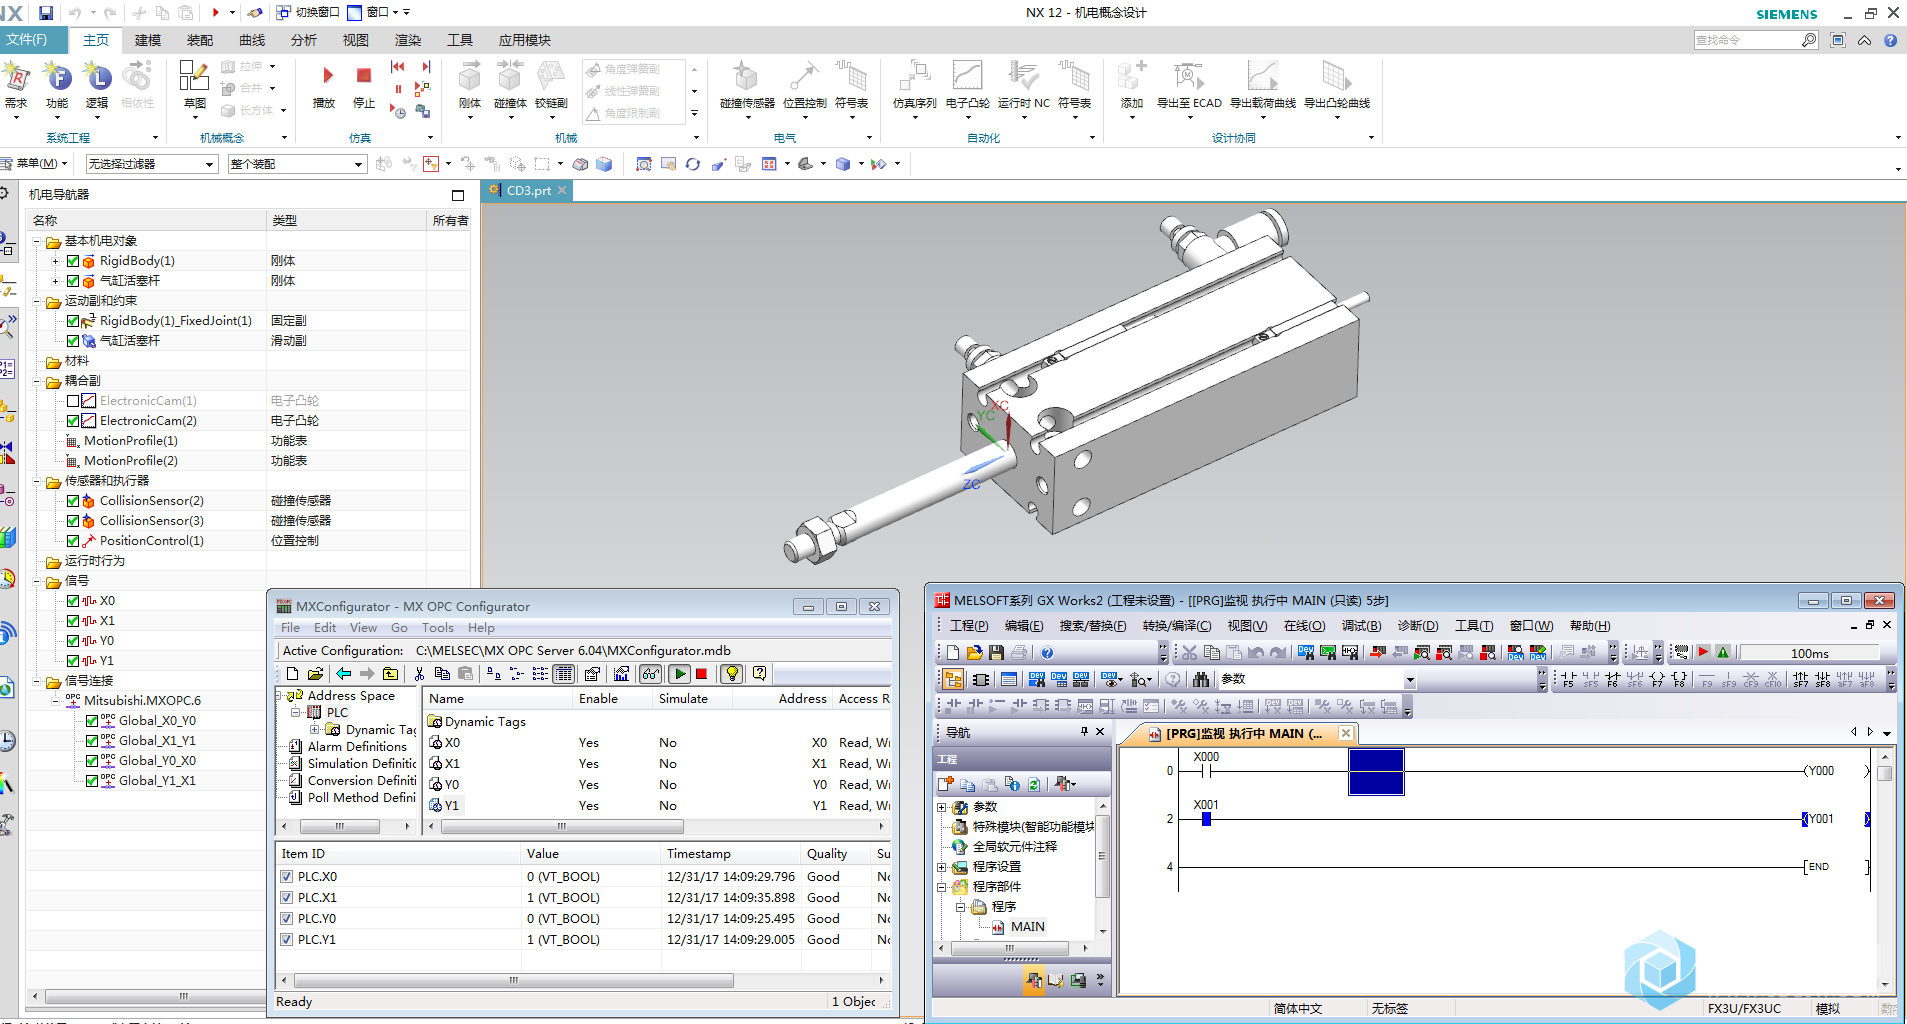Click the New document icon in MXConfigurator
Image resolution: width=1907 pixels, height=1024 pixels.
(x=293, y=674)
